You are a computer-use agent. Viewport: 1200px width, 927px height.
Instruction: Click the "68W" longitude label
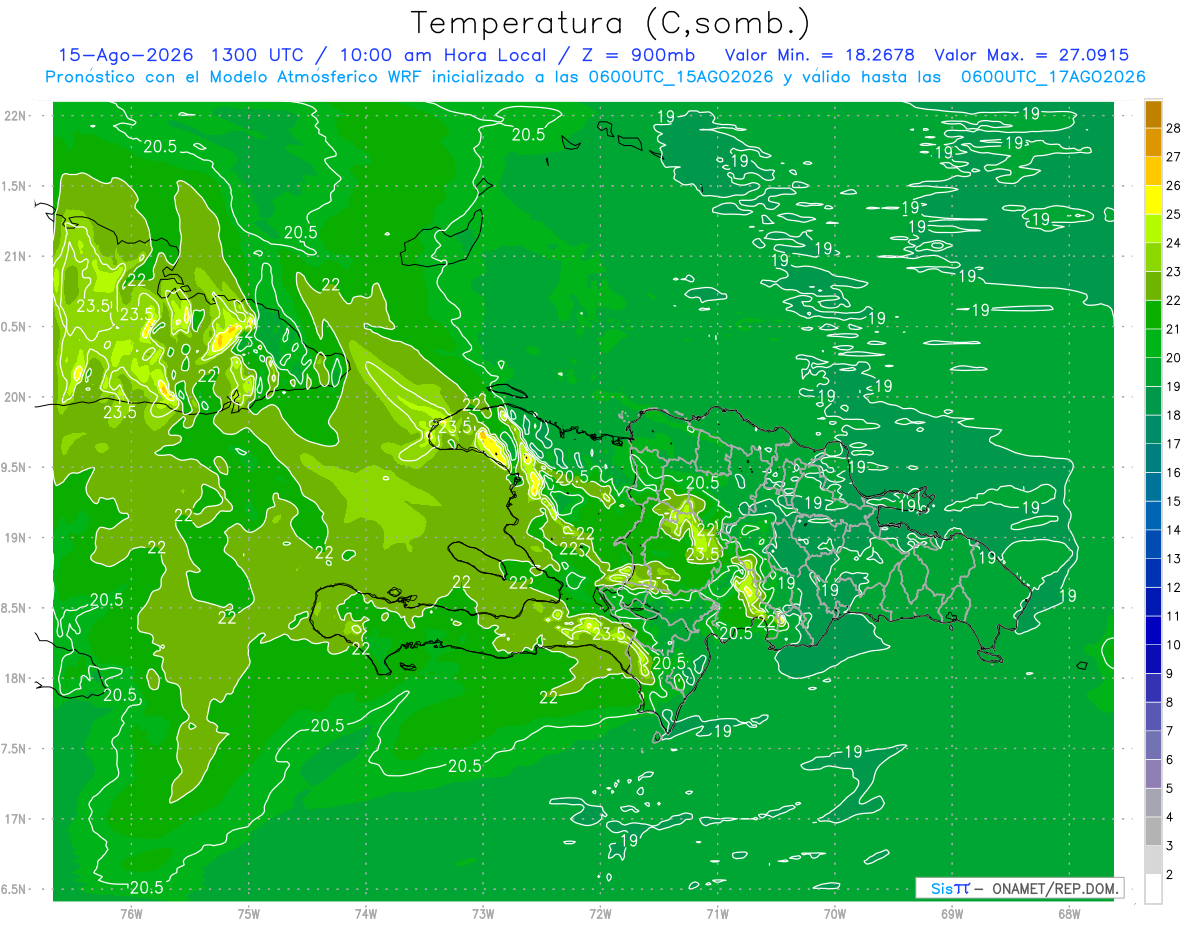1069,914
